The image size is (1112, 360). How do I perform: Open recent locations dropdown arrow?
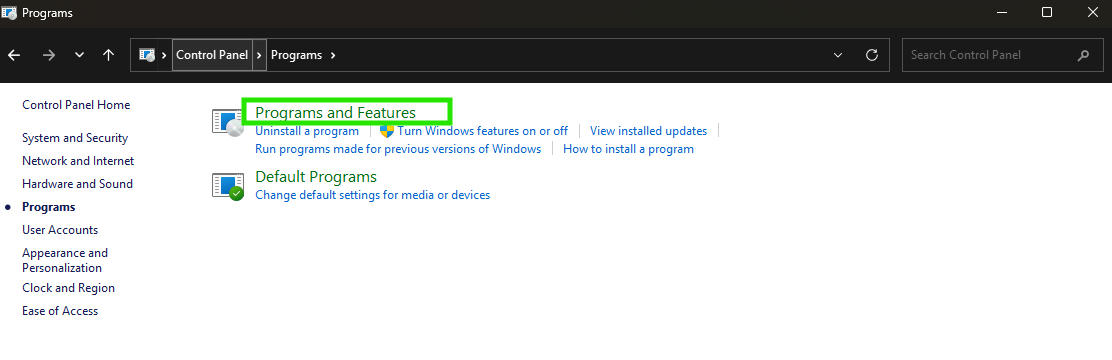[x=79, y=55]
